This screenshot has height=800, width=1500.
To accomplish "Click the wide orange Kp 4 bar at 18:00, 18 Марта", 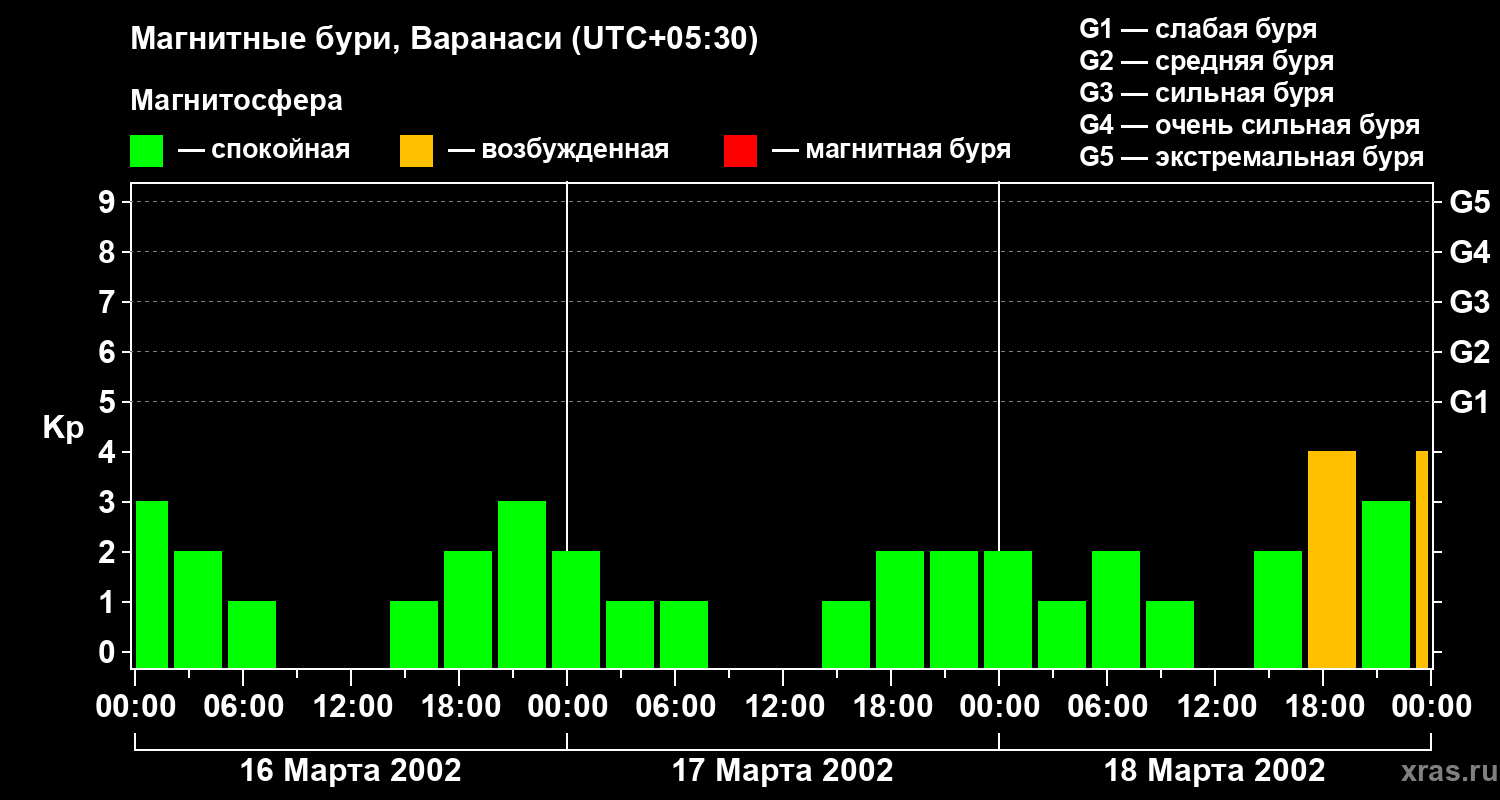I will pos(1332,559).
